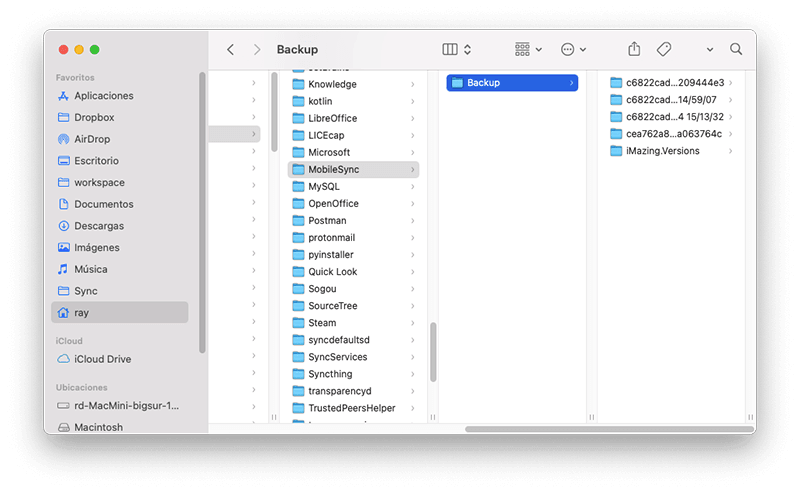The width and height of the screenshot is (800, 492).
Task: Select Dropbox in the sidebar
Action: 93,117
